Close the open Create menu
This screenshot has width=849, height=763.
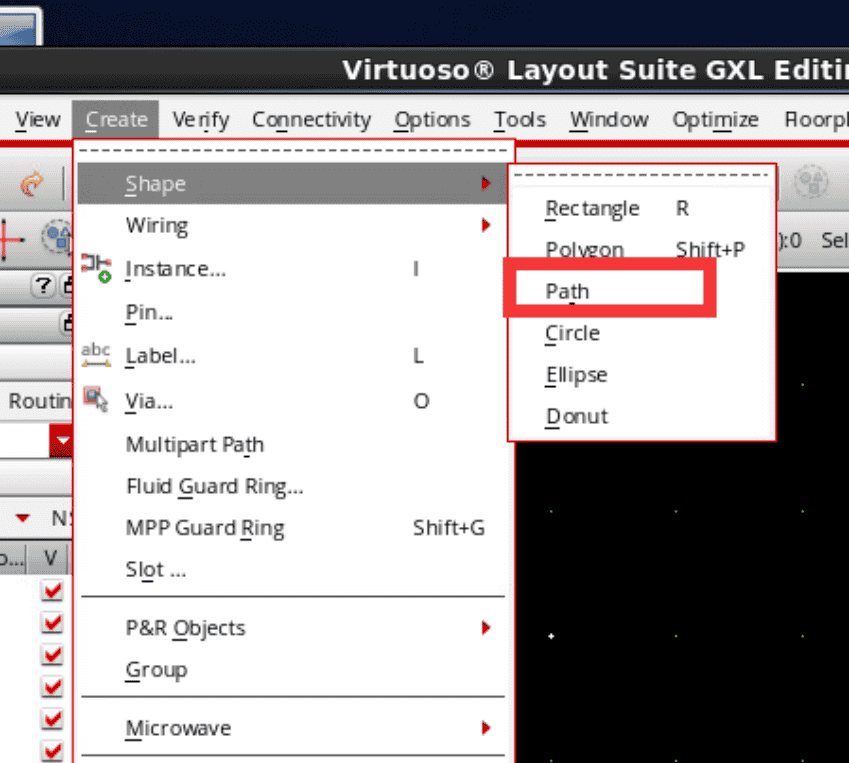coord(116,119)
